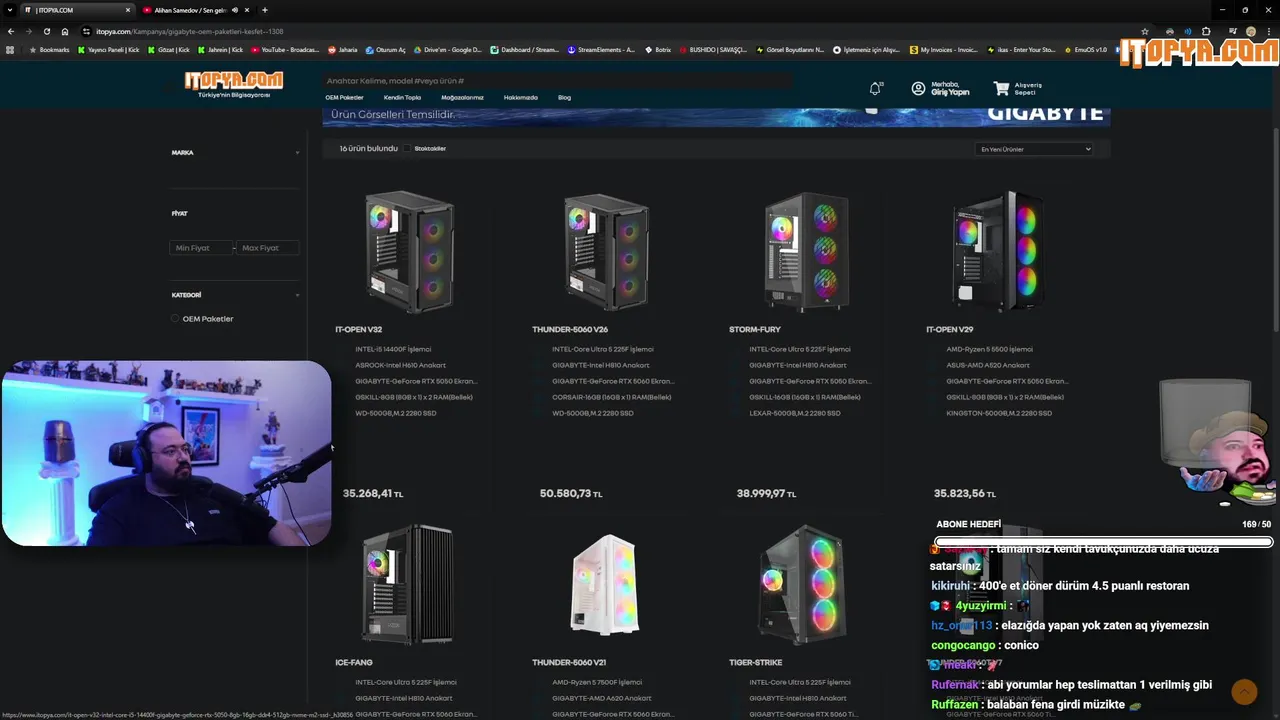
Task: Select the ITOPYA.COM browser tab
Action: 75,10
